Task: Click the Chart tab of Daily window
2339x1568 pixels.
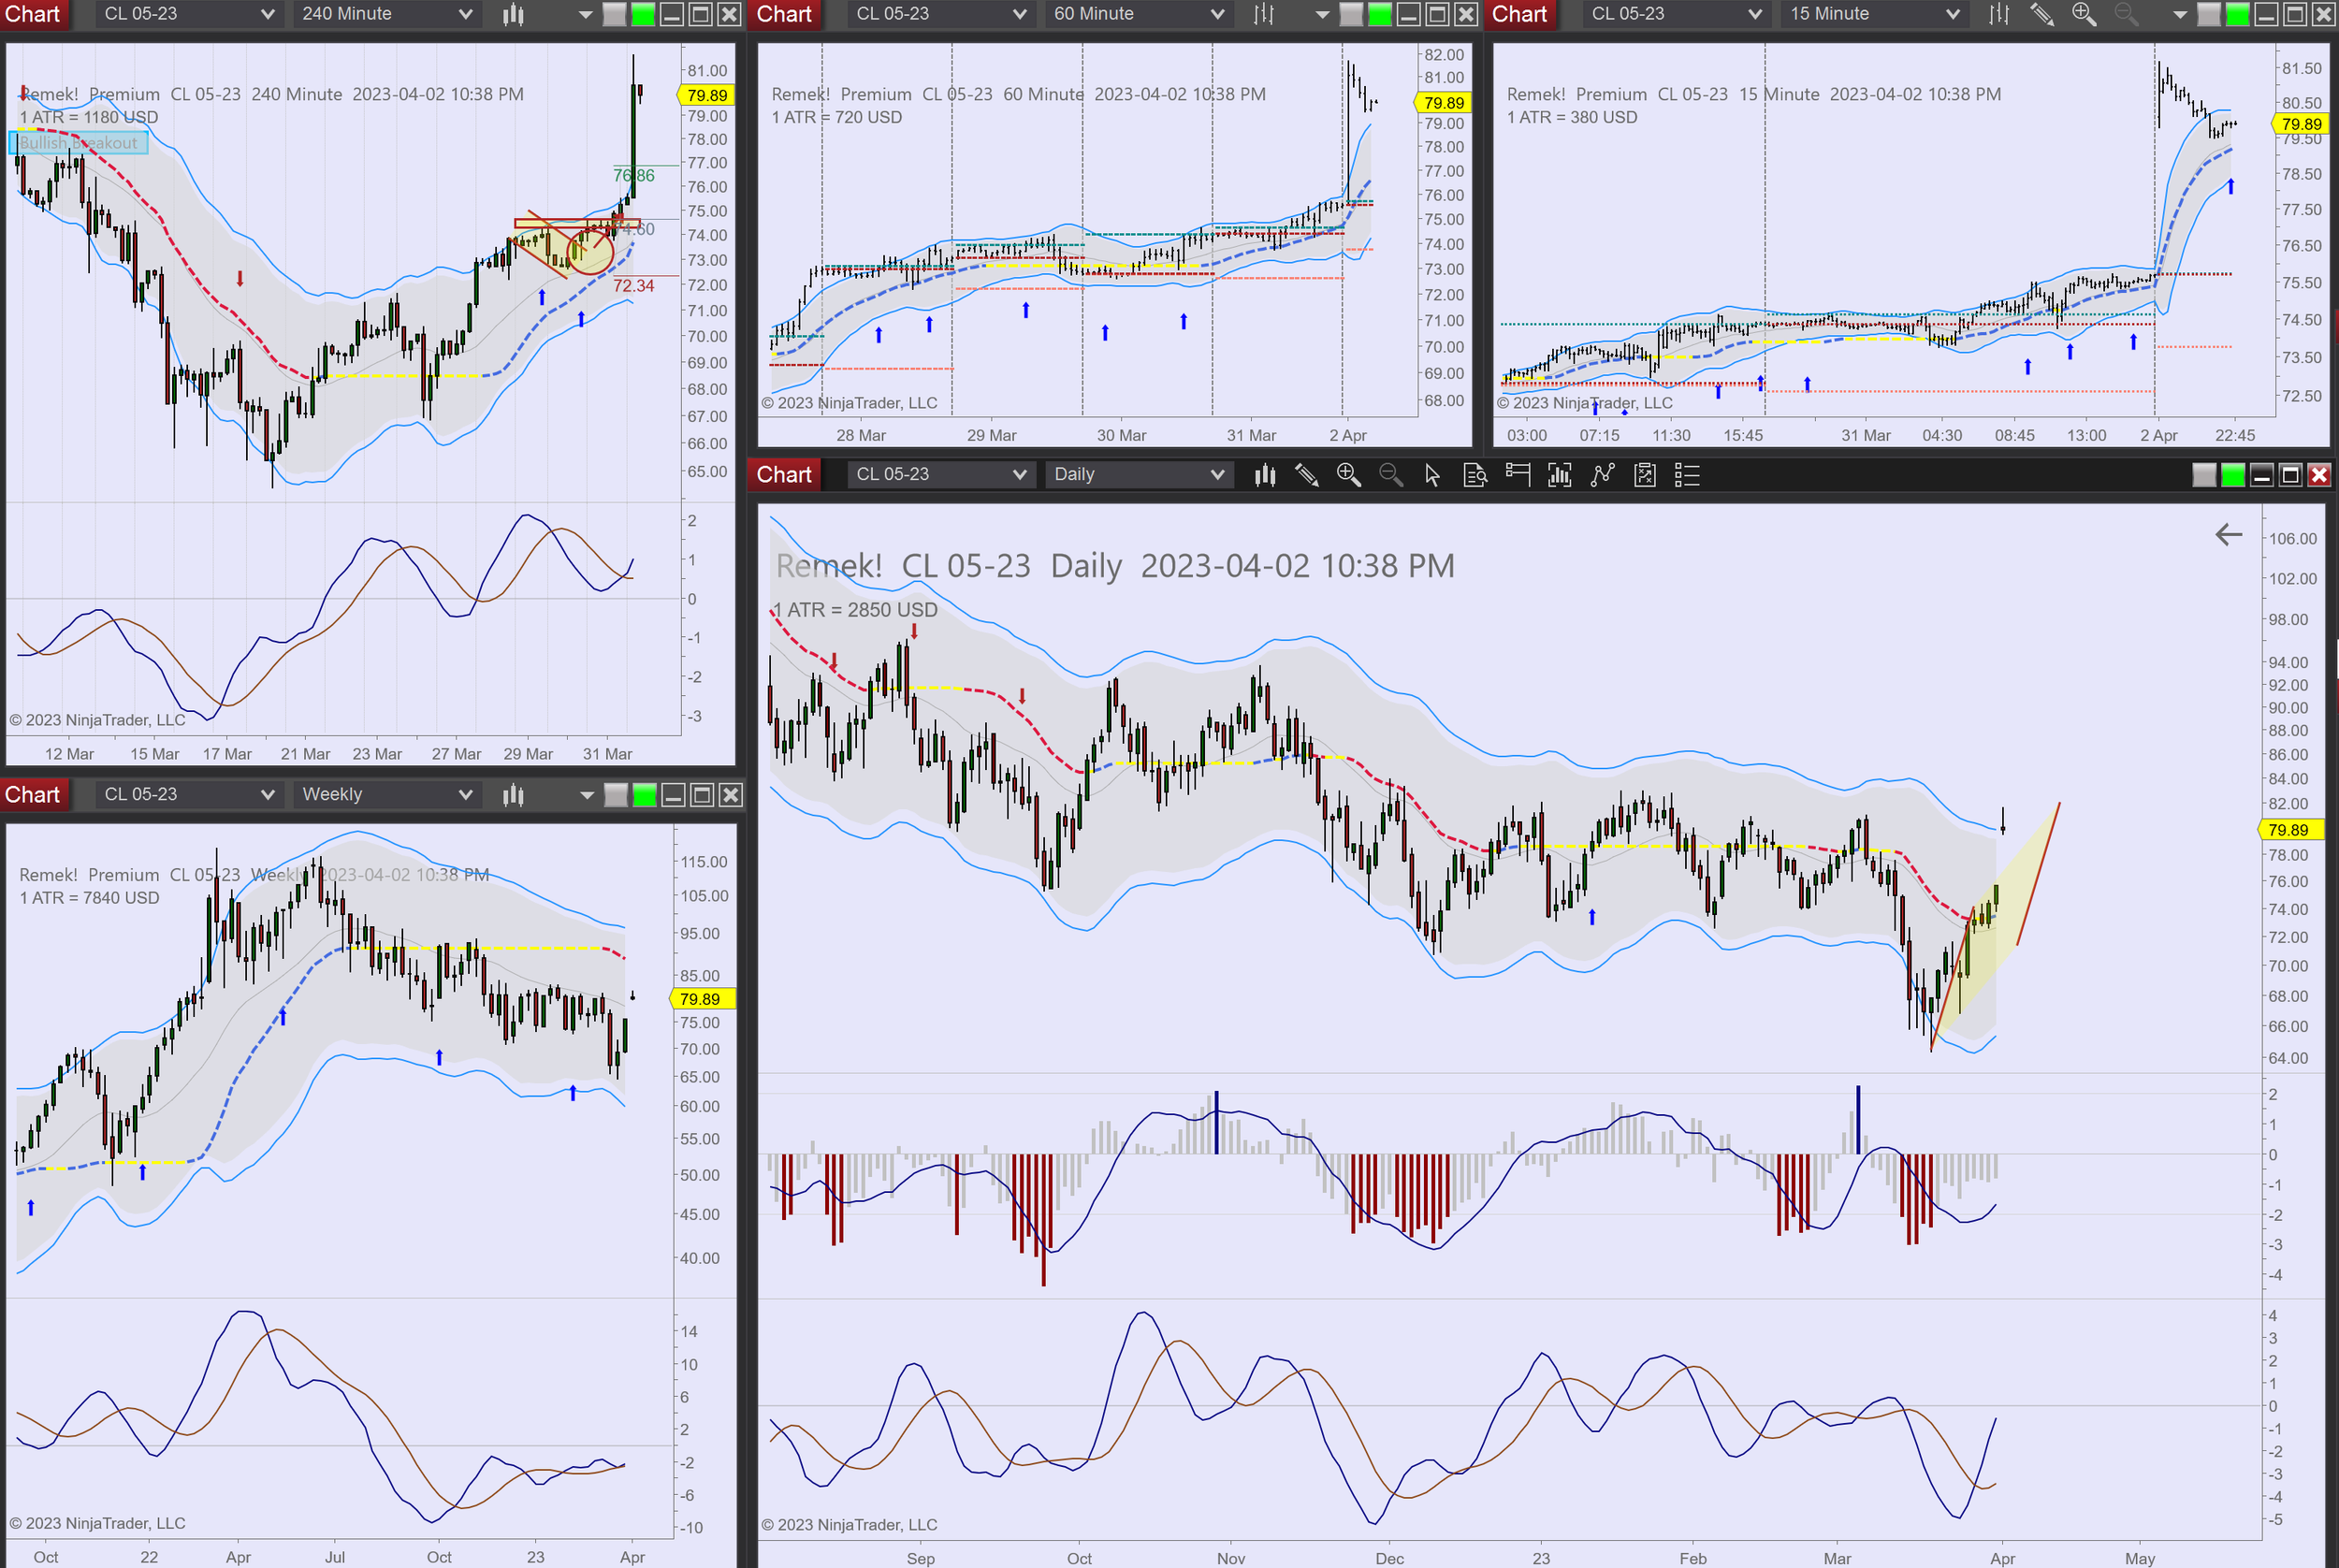Action: 784,475
